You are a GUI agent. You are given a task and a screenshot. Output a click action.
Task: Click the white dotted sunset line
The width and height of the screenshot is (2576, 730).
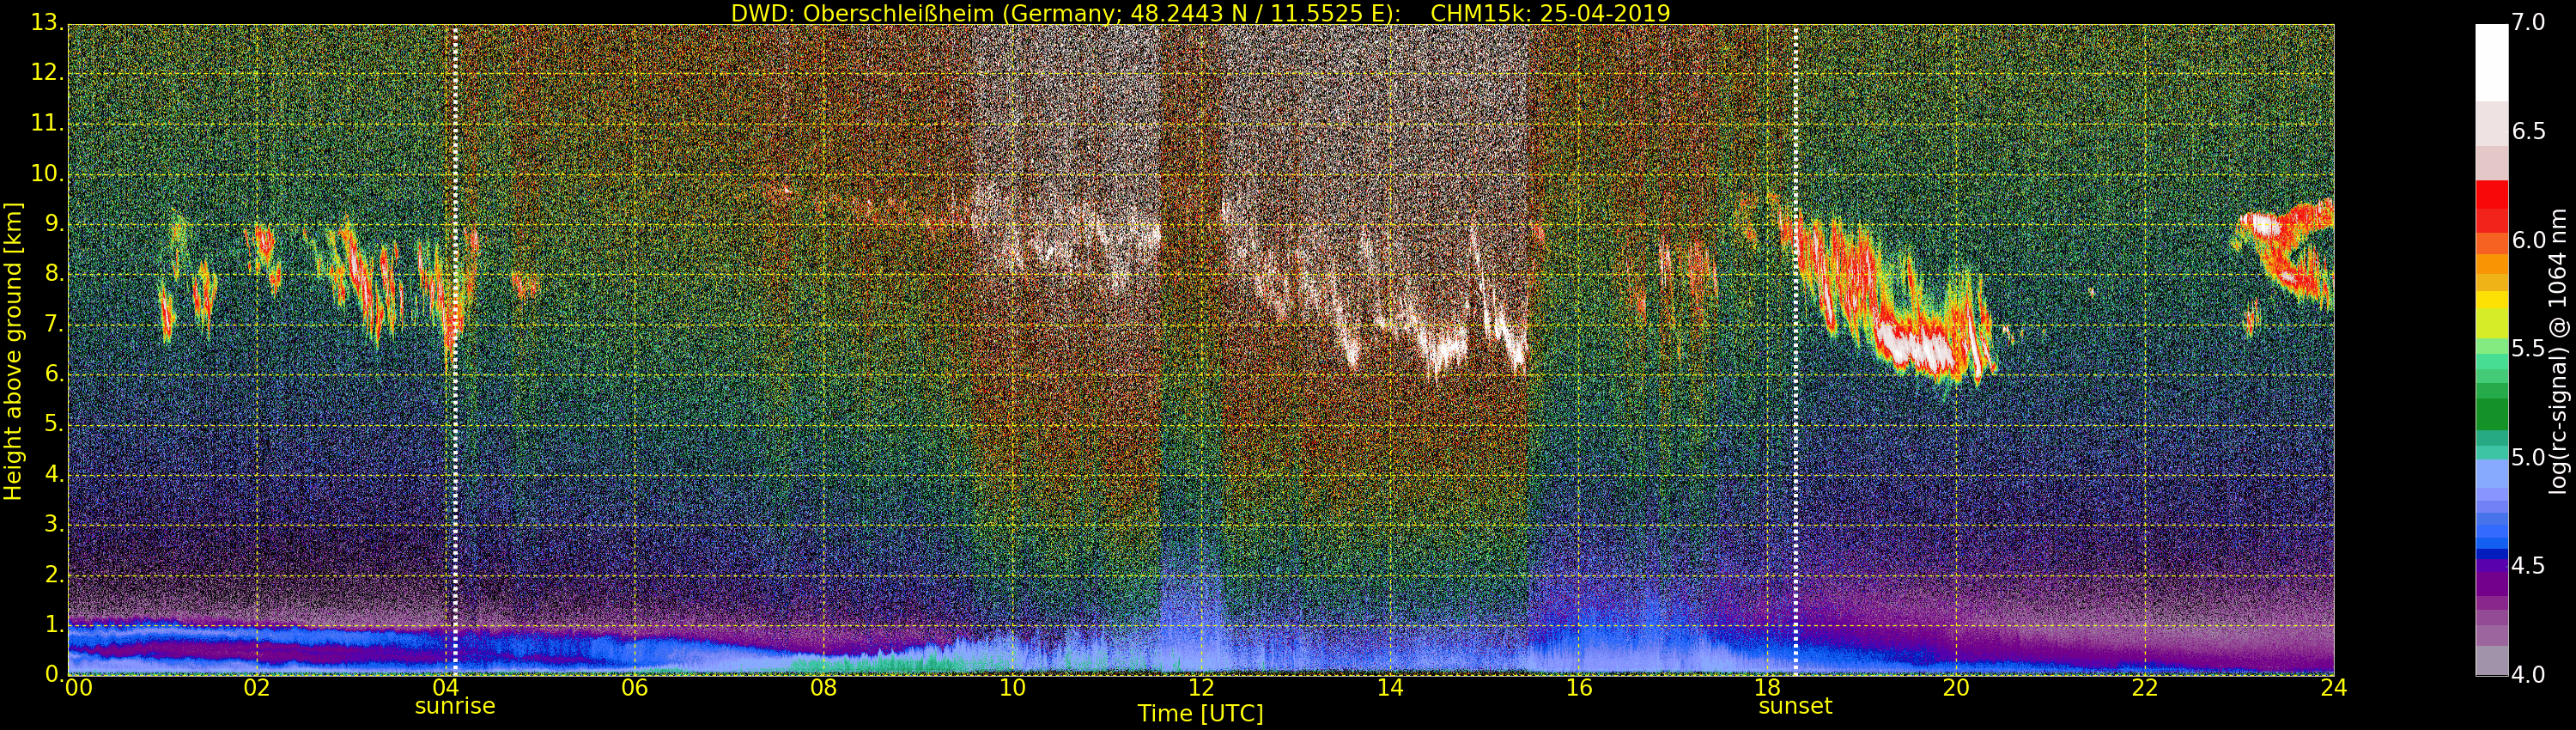(1796, 350)
